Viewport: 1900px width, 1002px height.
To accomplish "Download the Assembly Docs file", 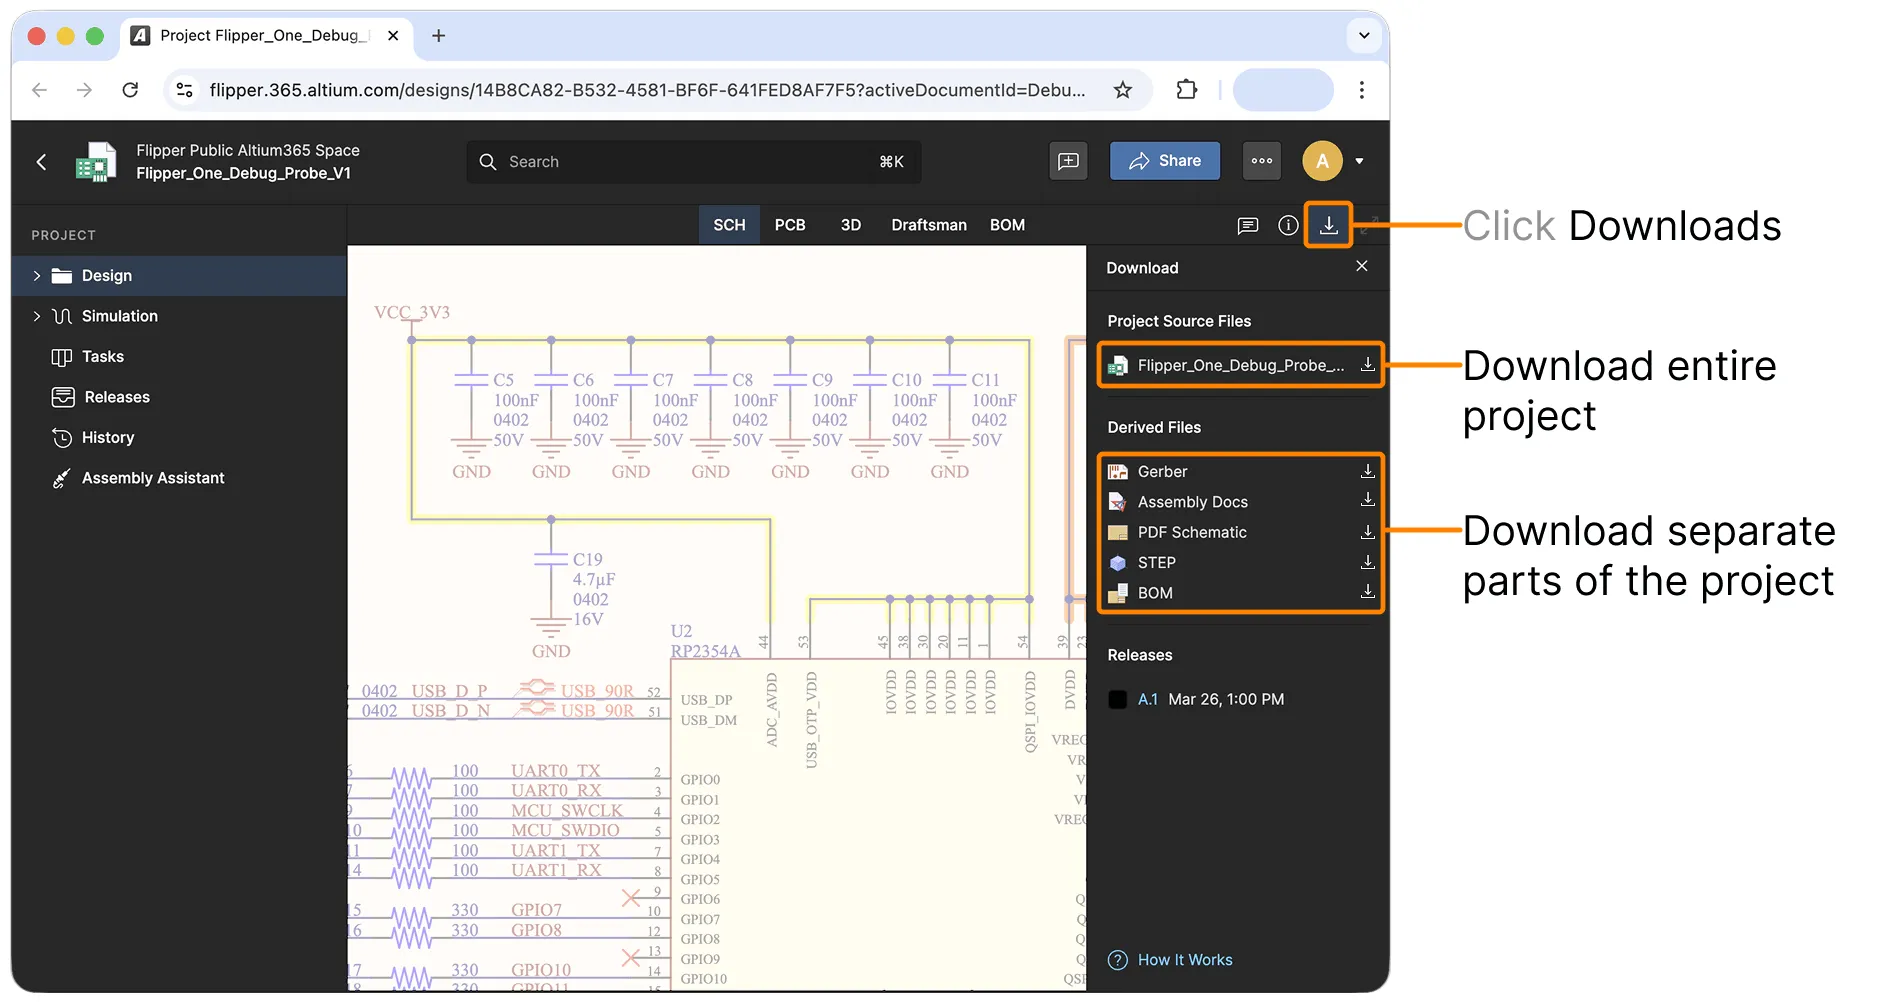I will point(1368,501).
